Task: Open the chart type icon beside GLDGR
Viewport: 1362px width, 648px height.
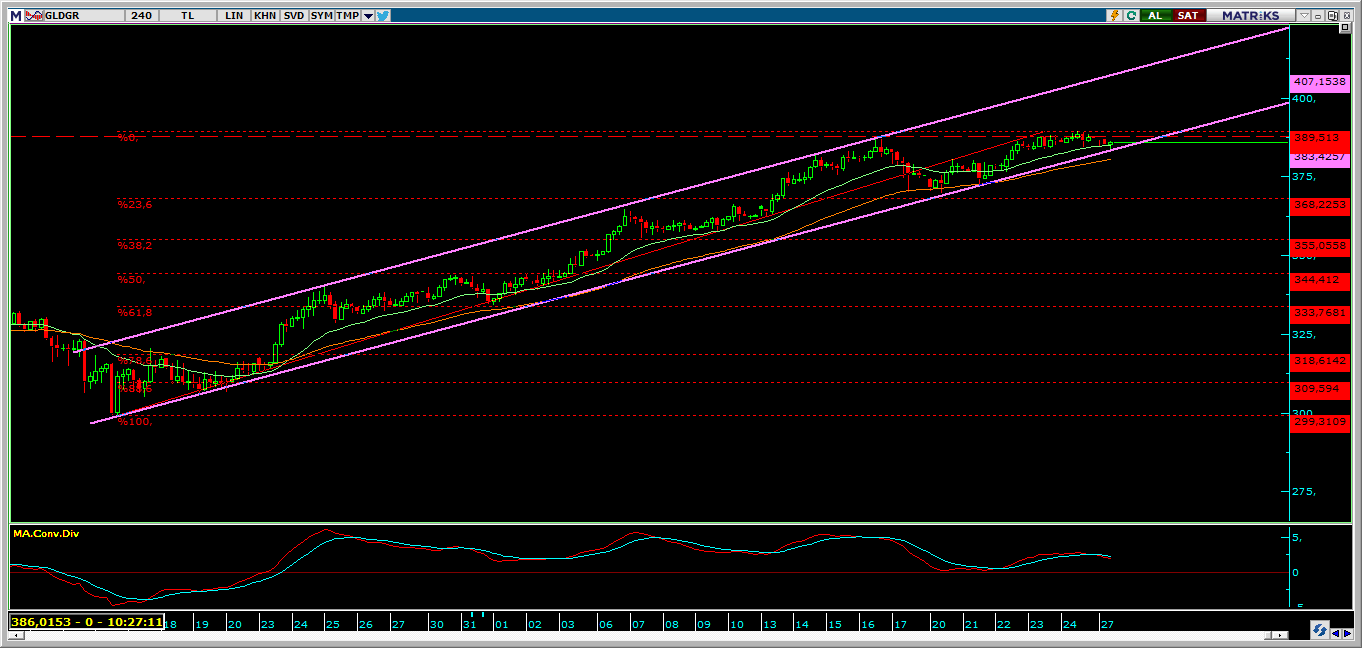Action: pyautogui.click(x=34, y=15)
